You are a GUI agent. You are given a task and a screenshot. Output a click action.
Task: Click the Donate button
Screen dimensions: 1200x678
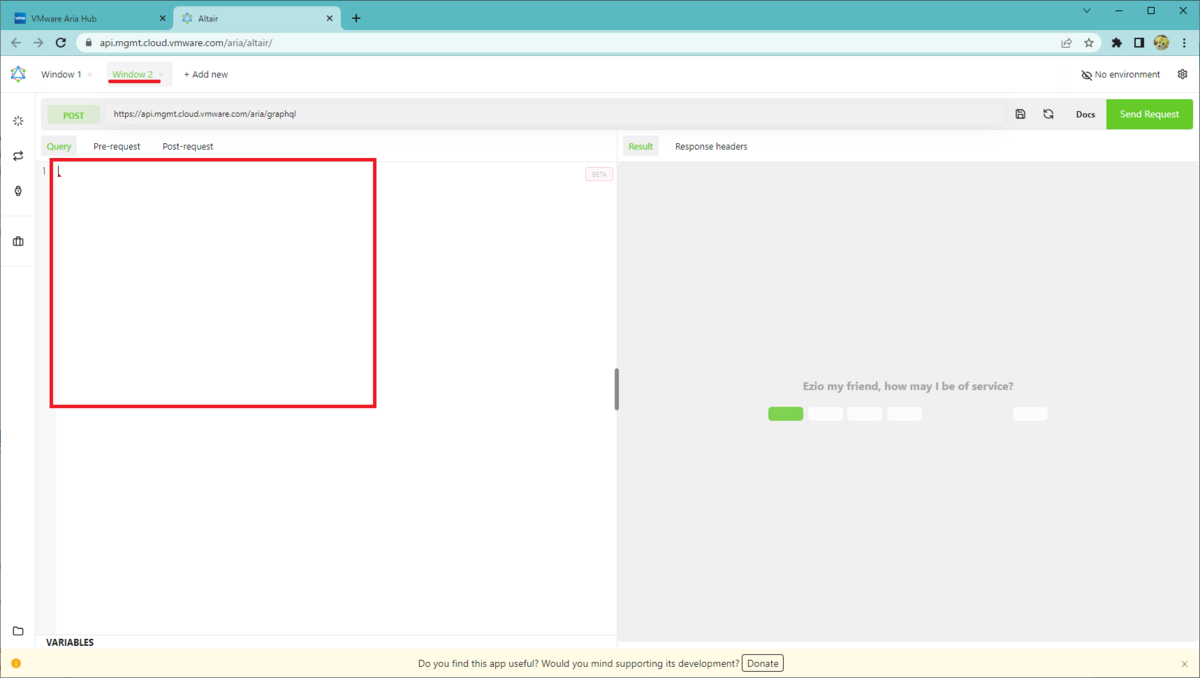click(763, 663)
